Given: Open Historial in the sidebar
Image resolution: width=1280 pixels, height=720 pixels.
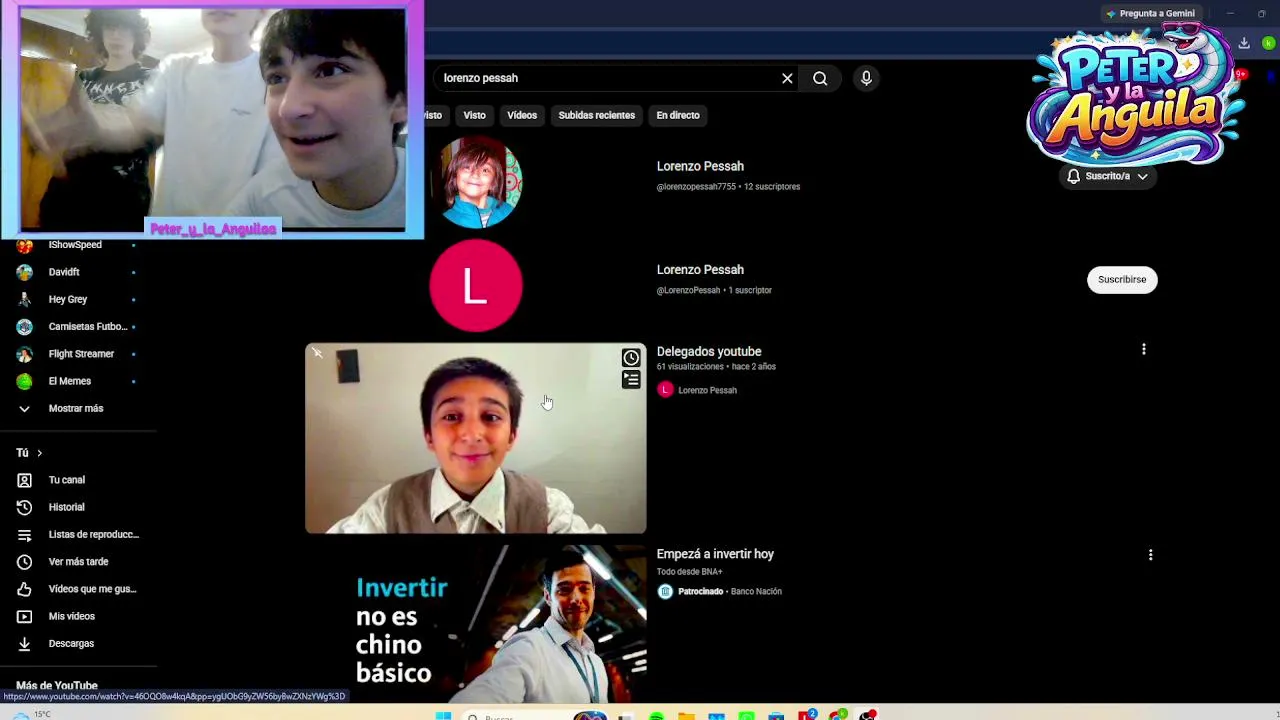Looking at the screenshot, I should [67, 507].
